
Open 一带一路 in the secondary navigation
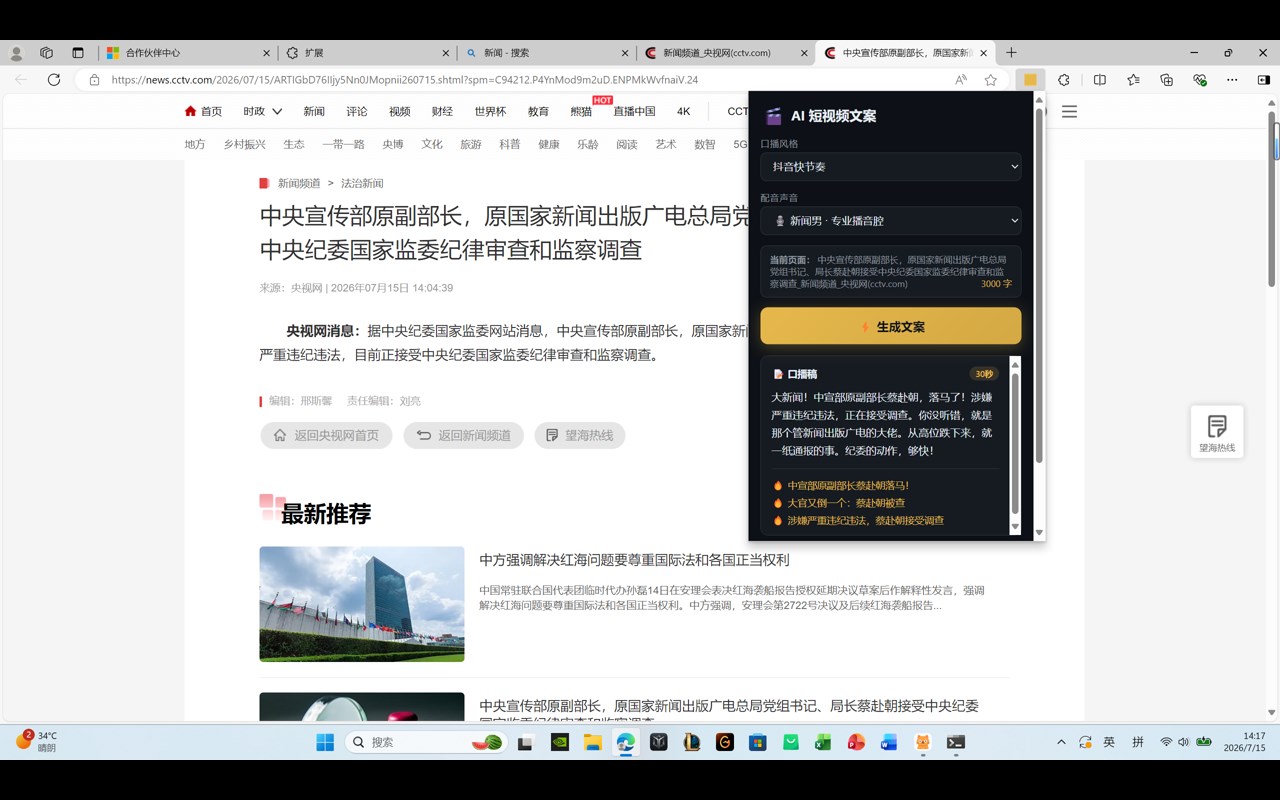[x=343, y=144]
